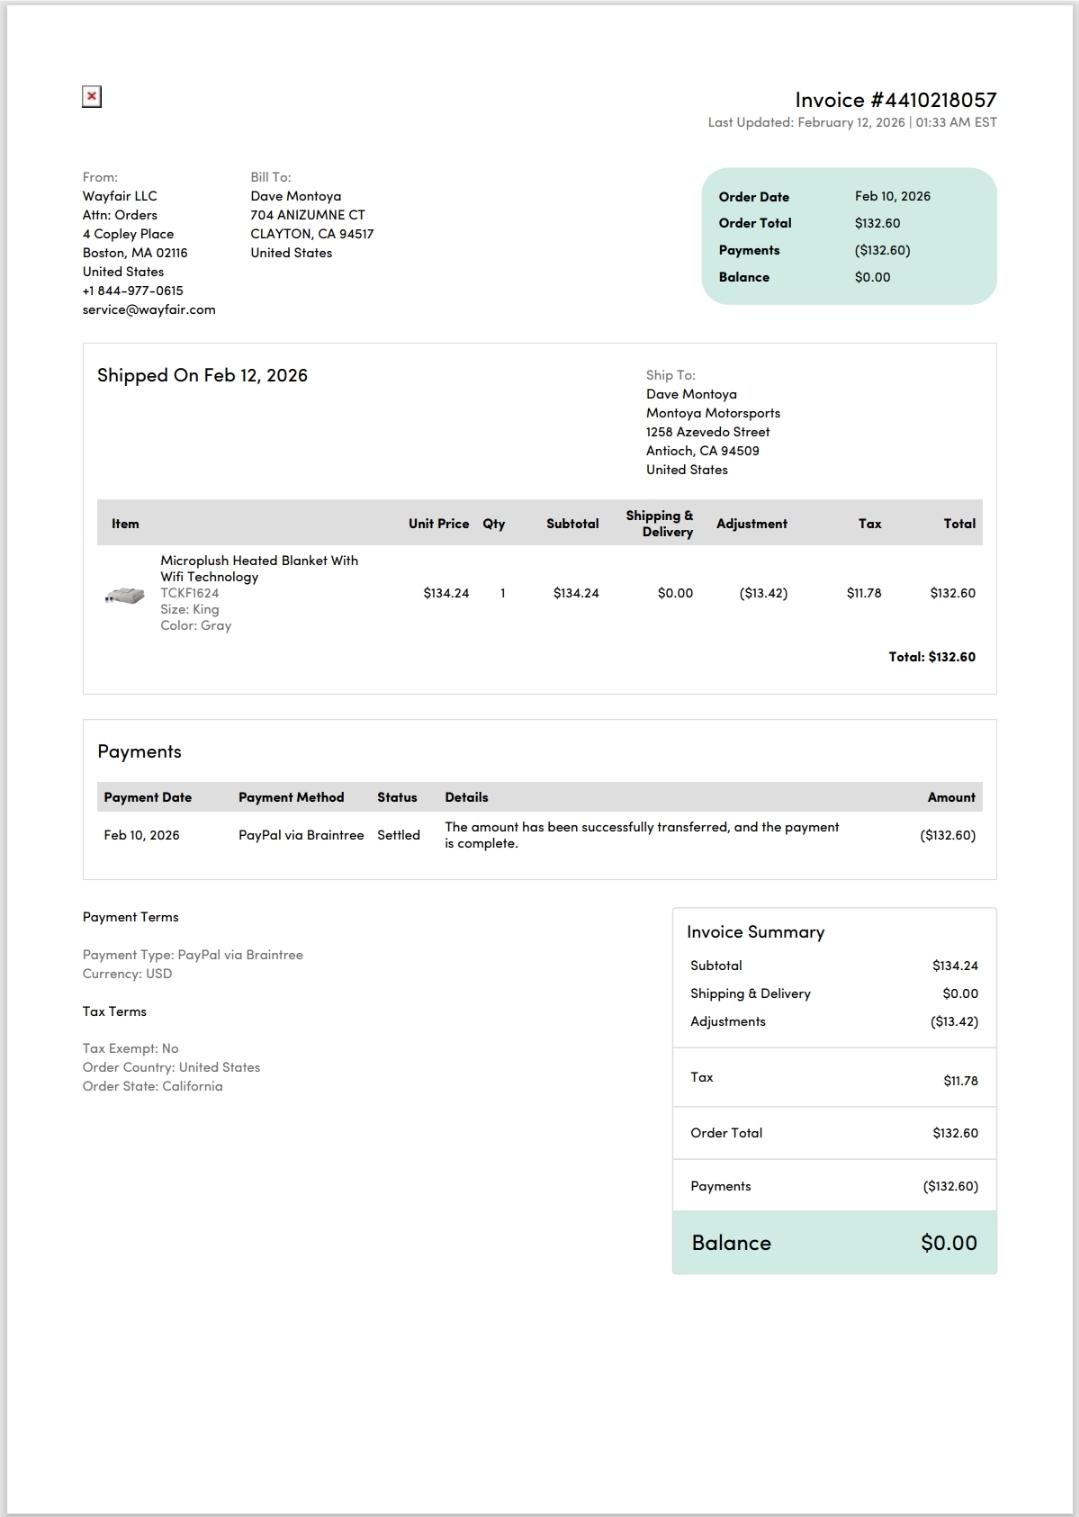This screenshot has height=1517, width=1079.
Task: Click the Balance $0.00 summary bar
Action: tap(835, 1243)
